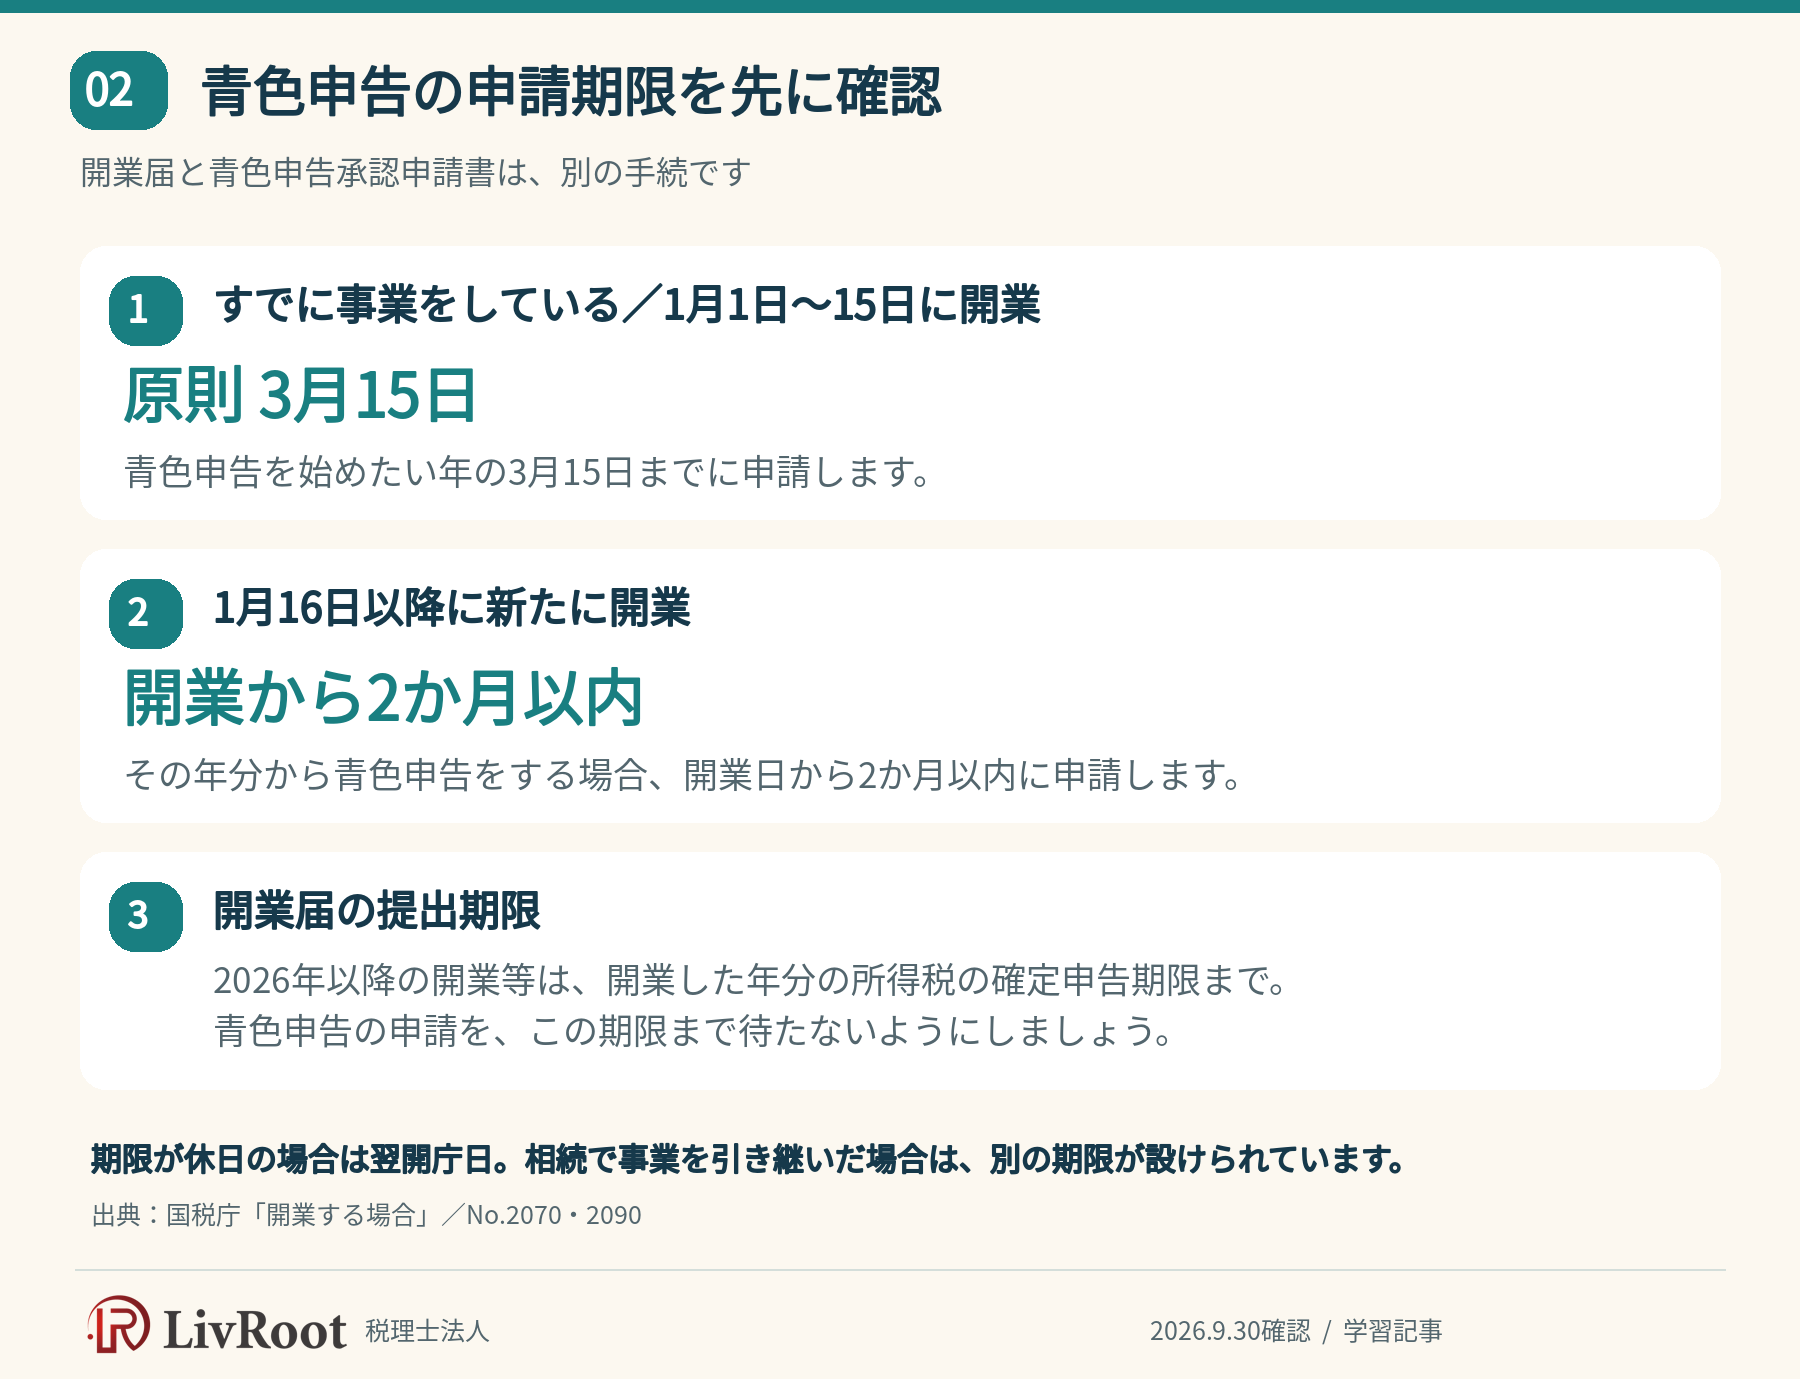Click the bold note beginning "期限が休日の場合は翌開庁日"
Screen dimensions: 1800x1379
[x=749, y=1159]
